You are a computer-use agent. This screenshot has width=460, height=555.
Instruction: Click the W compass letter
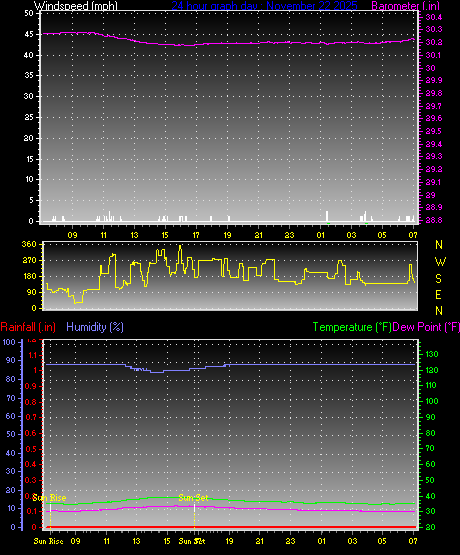click(440, 262)
